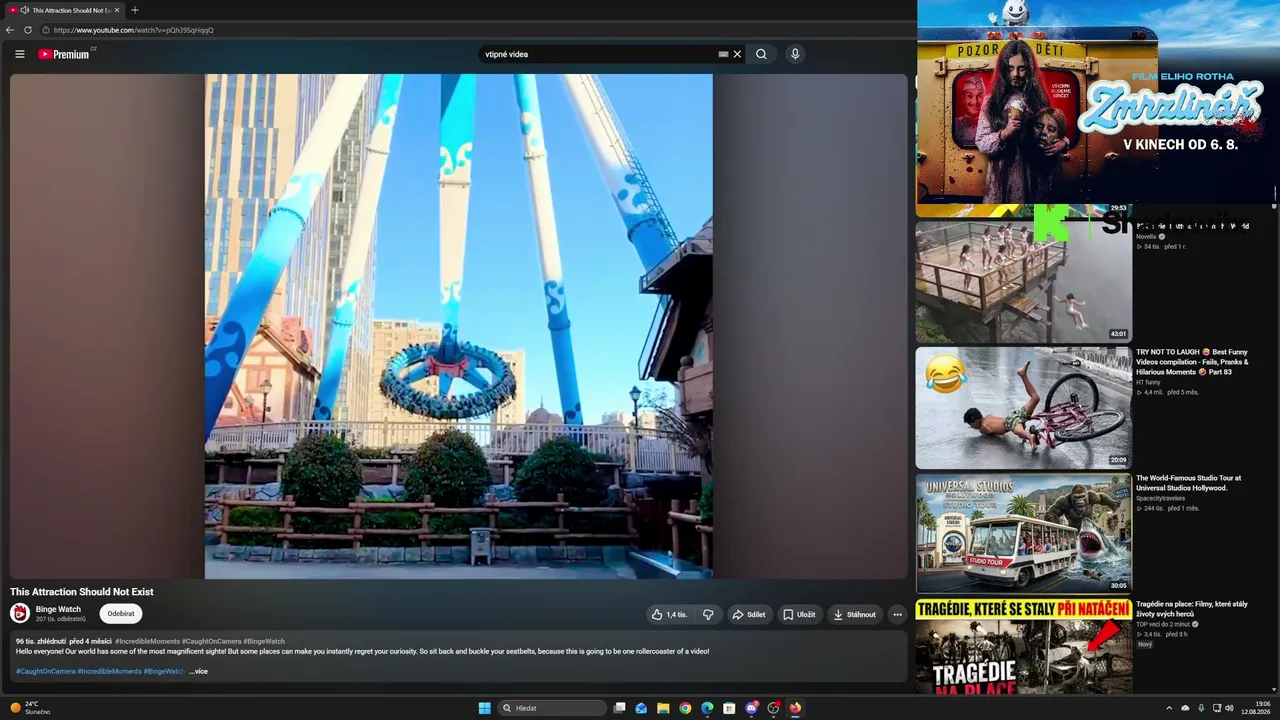Open the Universal Studios tour thumbnail
Image resolution: width=1280 pixels, height=720 pixels.
point(1023,533)
